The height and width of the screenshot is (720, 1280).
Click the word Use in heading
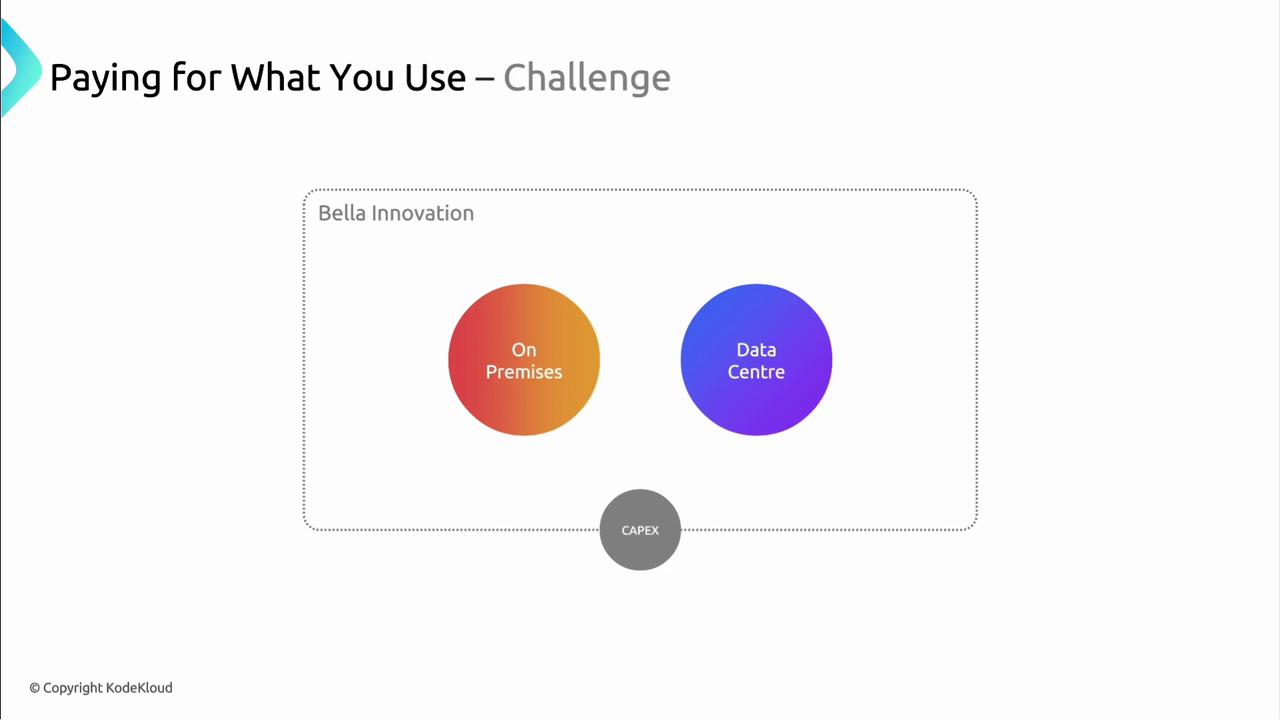435,78
